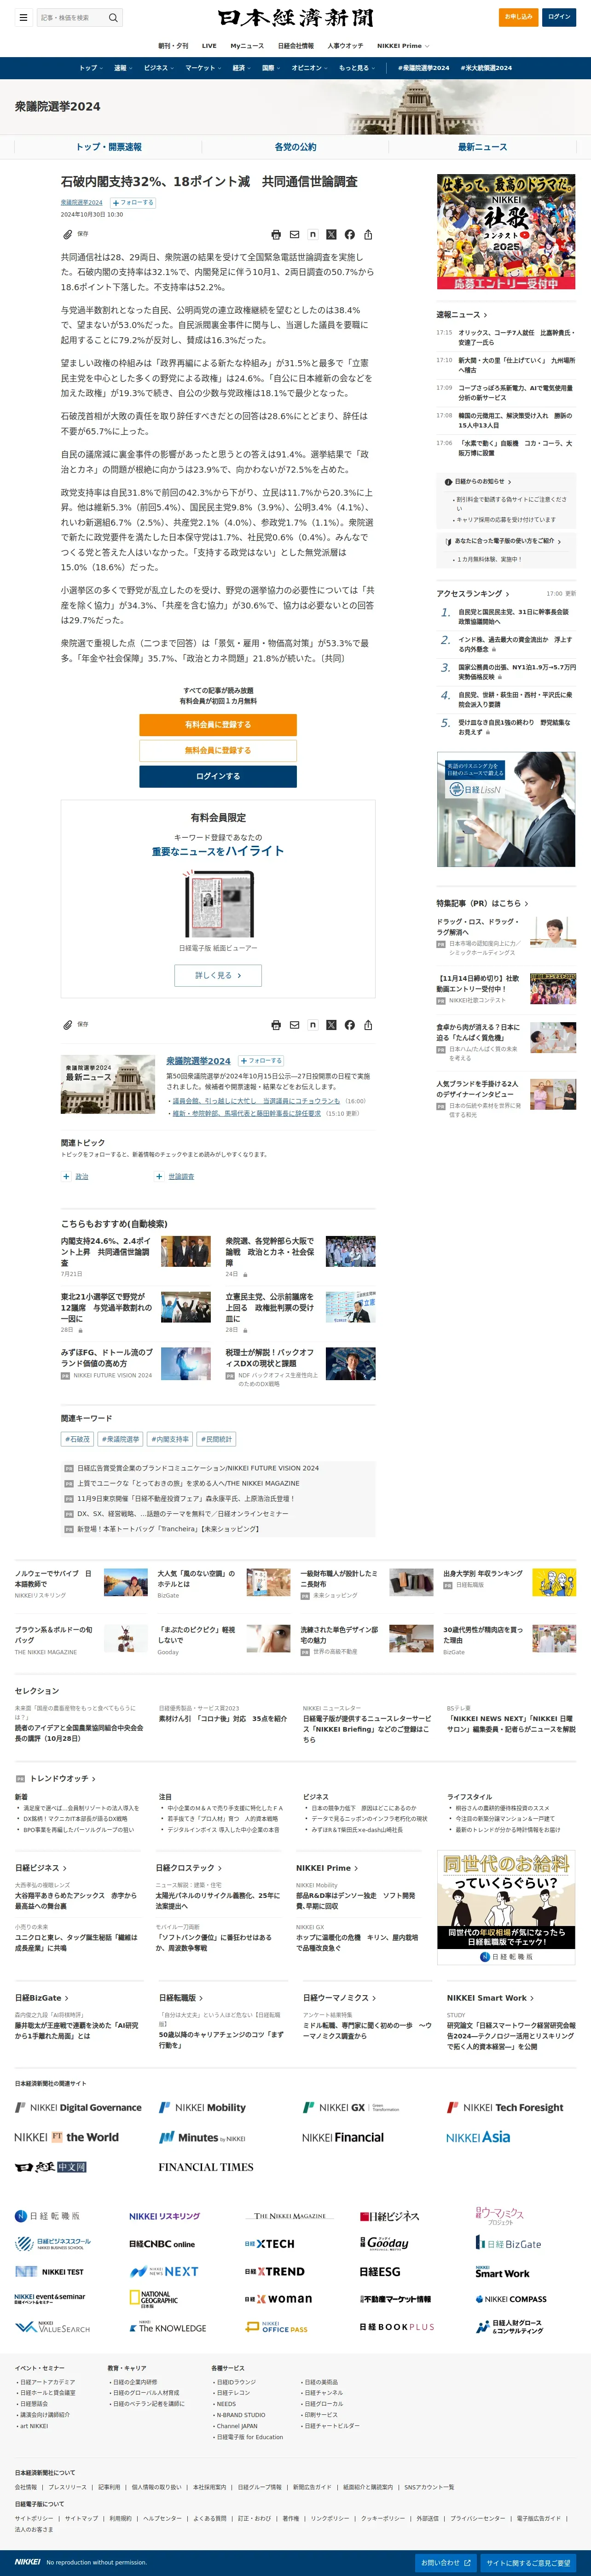Viewport: 591px width, 2576px height.
Task: Click 詳しく見る button
Action: pyautogui.click(x=218, y=975)
